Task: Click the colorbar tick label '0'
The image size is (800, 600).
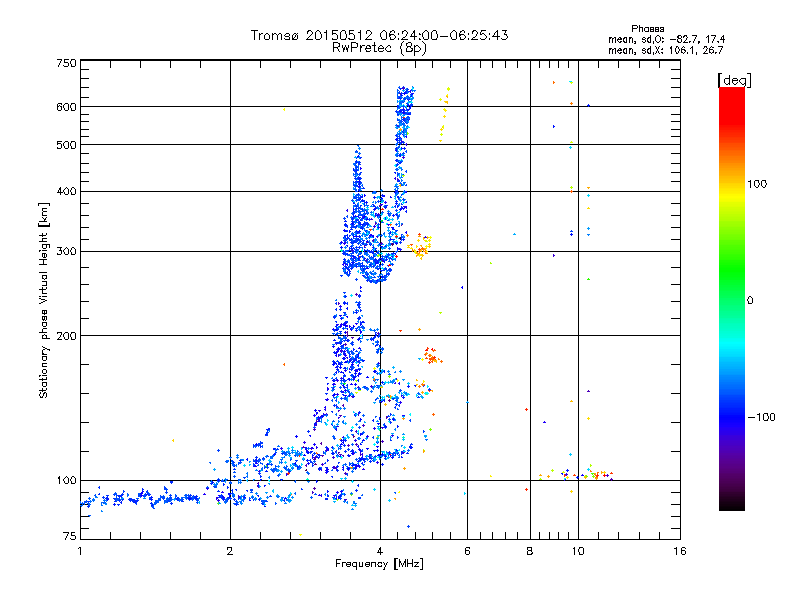Action: click(750, 301)
